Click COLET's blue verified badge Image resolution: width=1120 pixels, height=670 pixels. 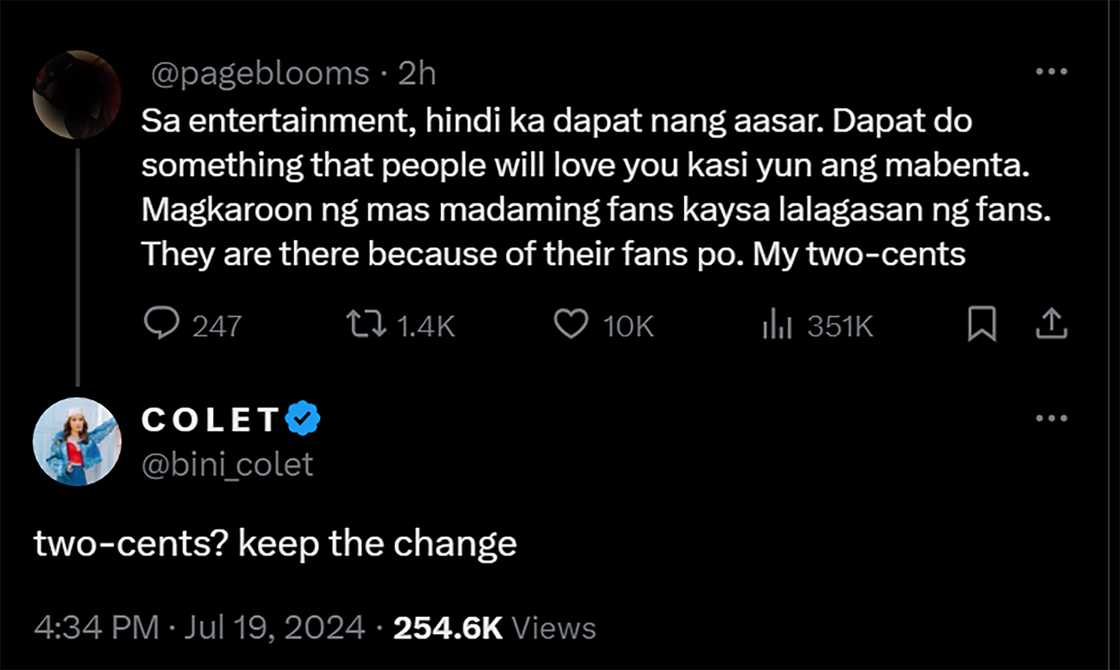(x=303, y=419)
